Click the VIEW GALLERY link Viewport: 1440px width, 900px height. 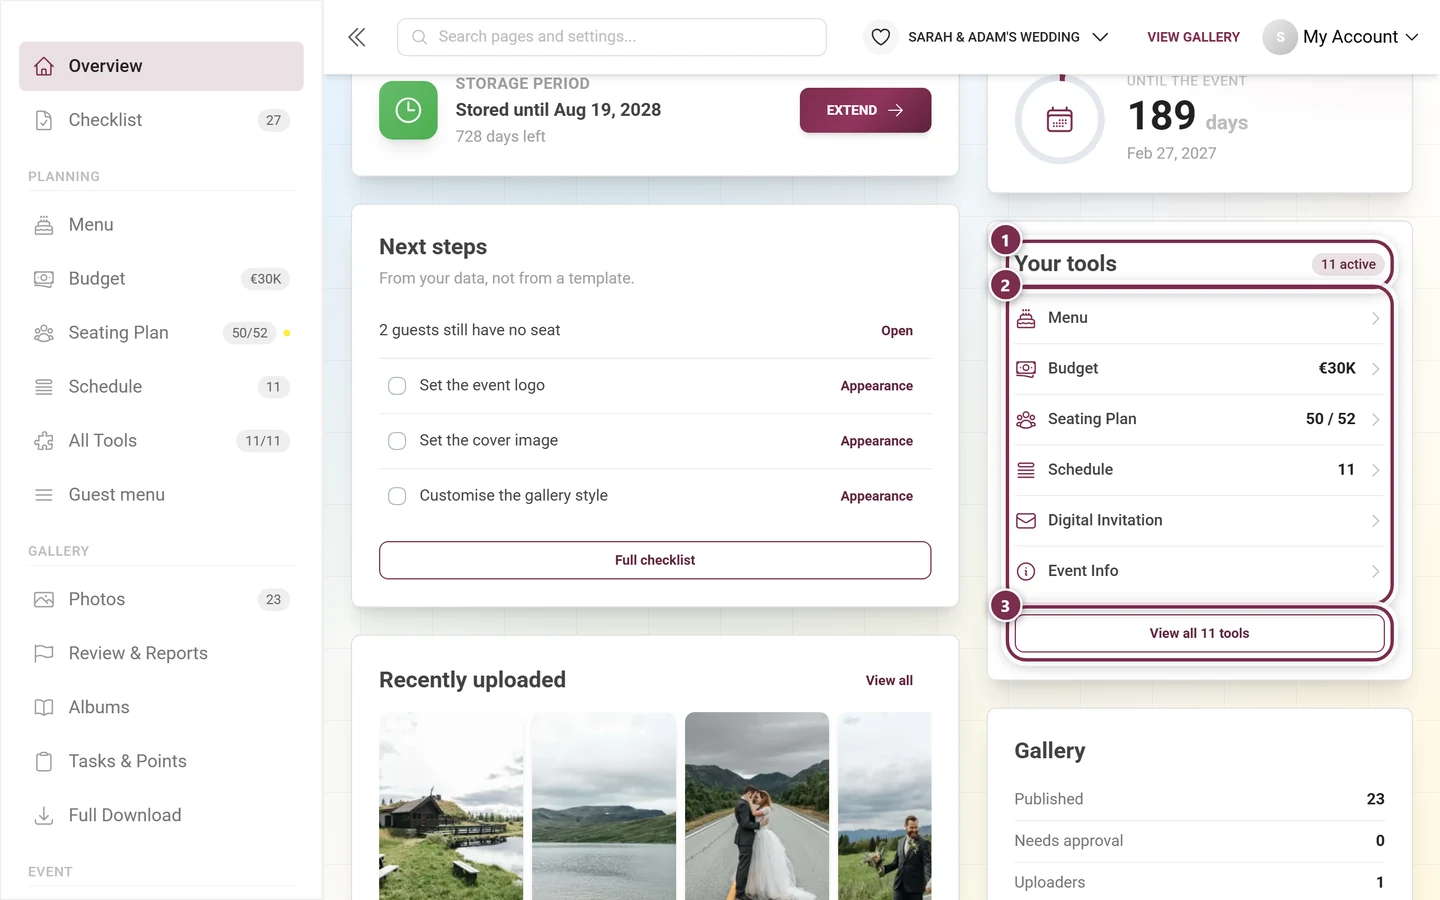coord(1193,37)
